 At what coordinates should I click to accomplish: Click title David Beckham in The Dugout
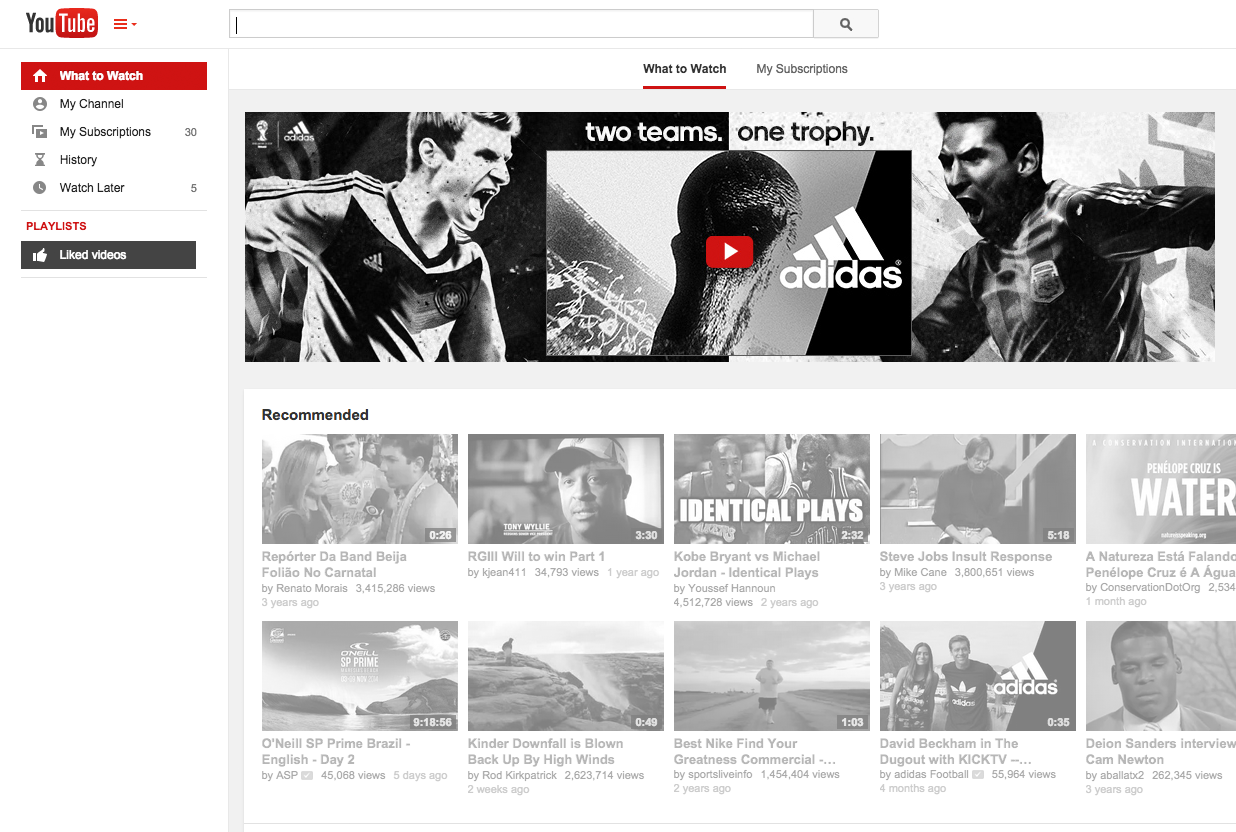[955, 752]
